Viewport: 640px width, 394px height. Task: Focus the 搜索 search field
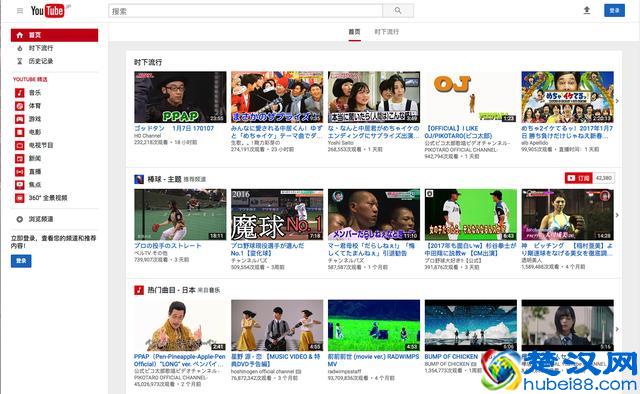click(245, 11)
